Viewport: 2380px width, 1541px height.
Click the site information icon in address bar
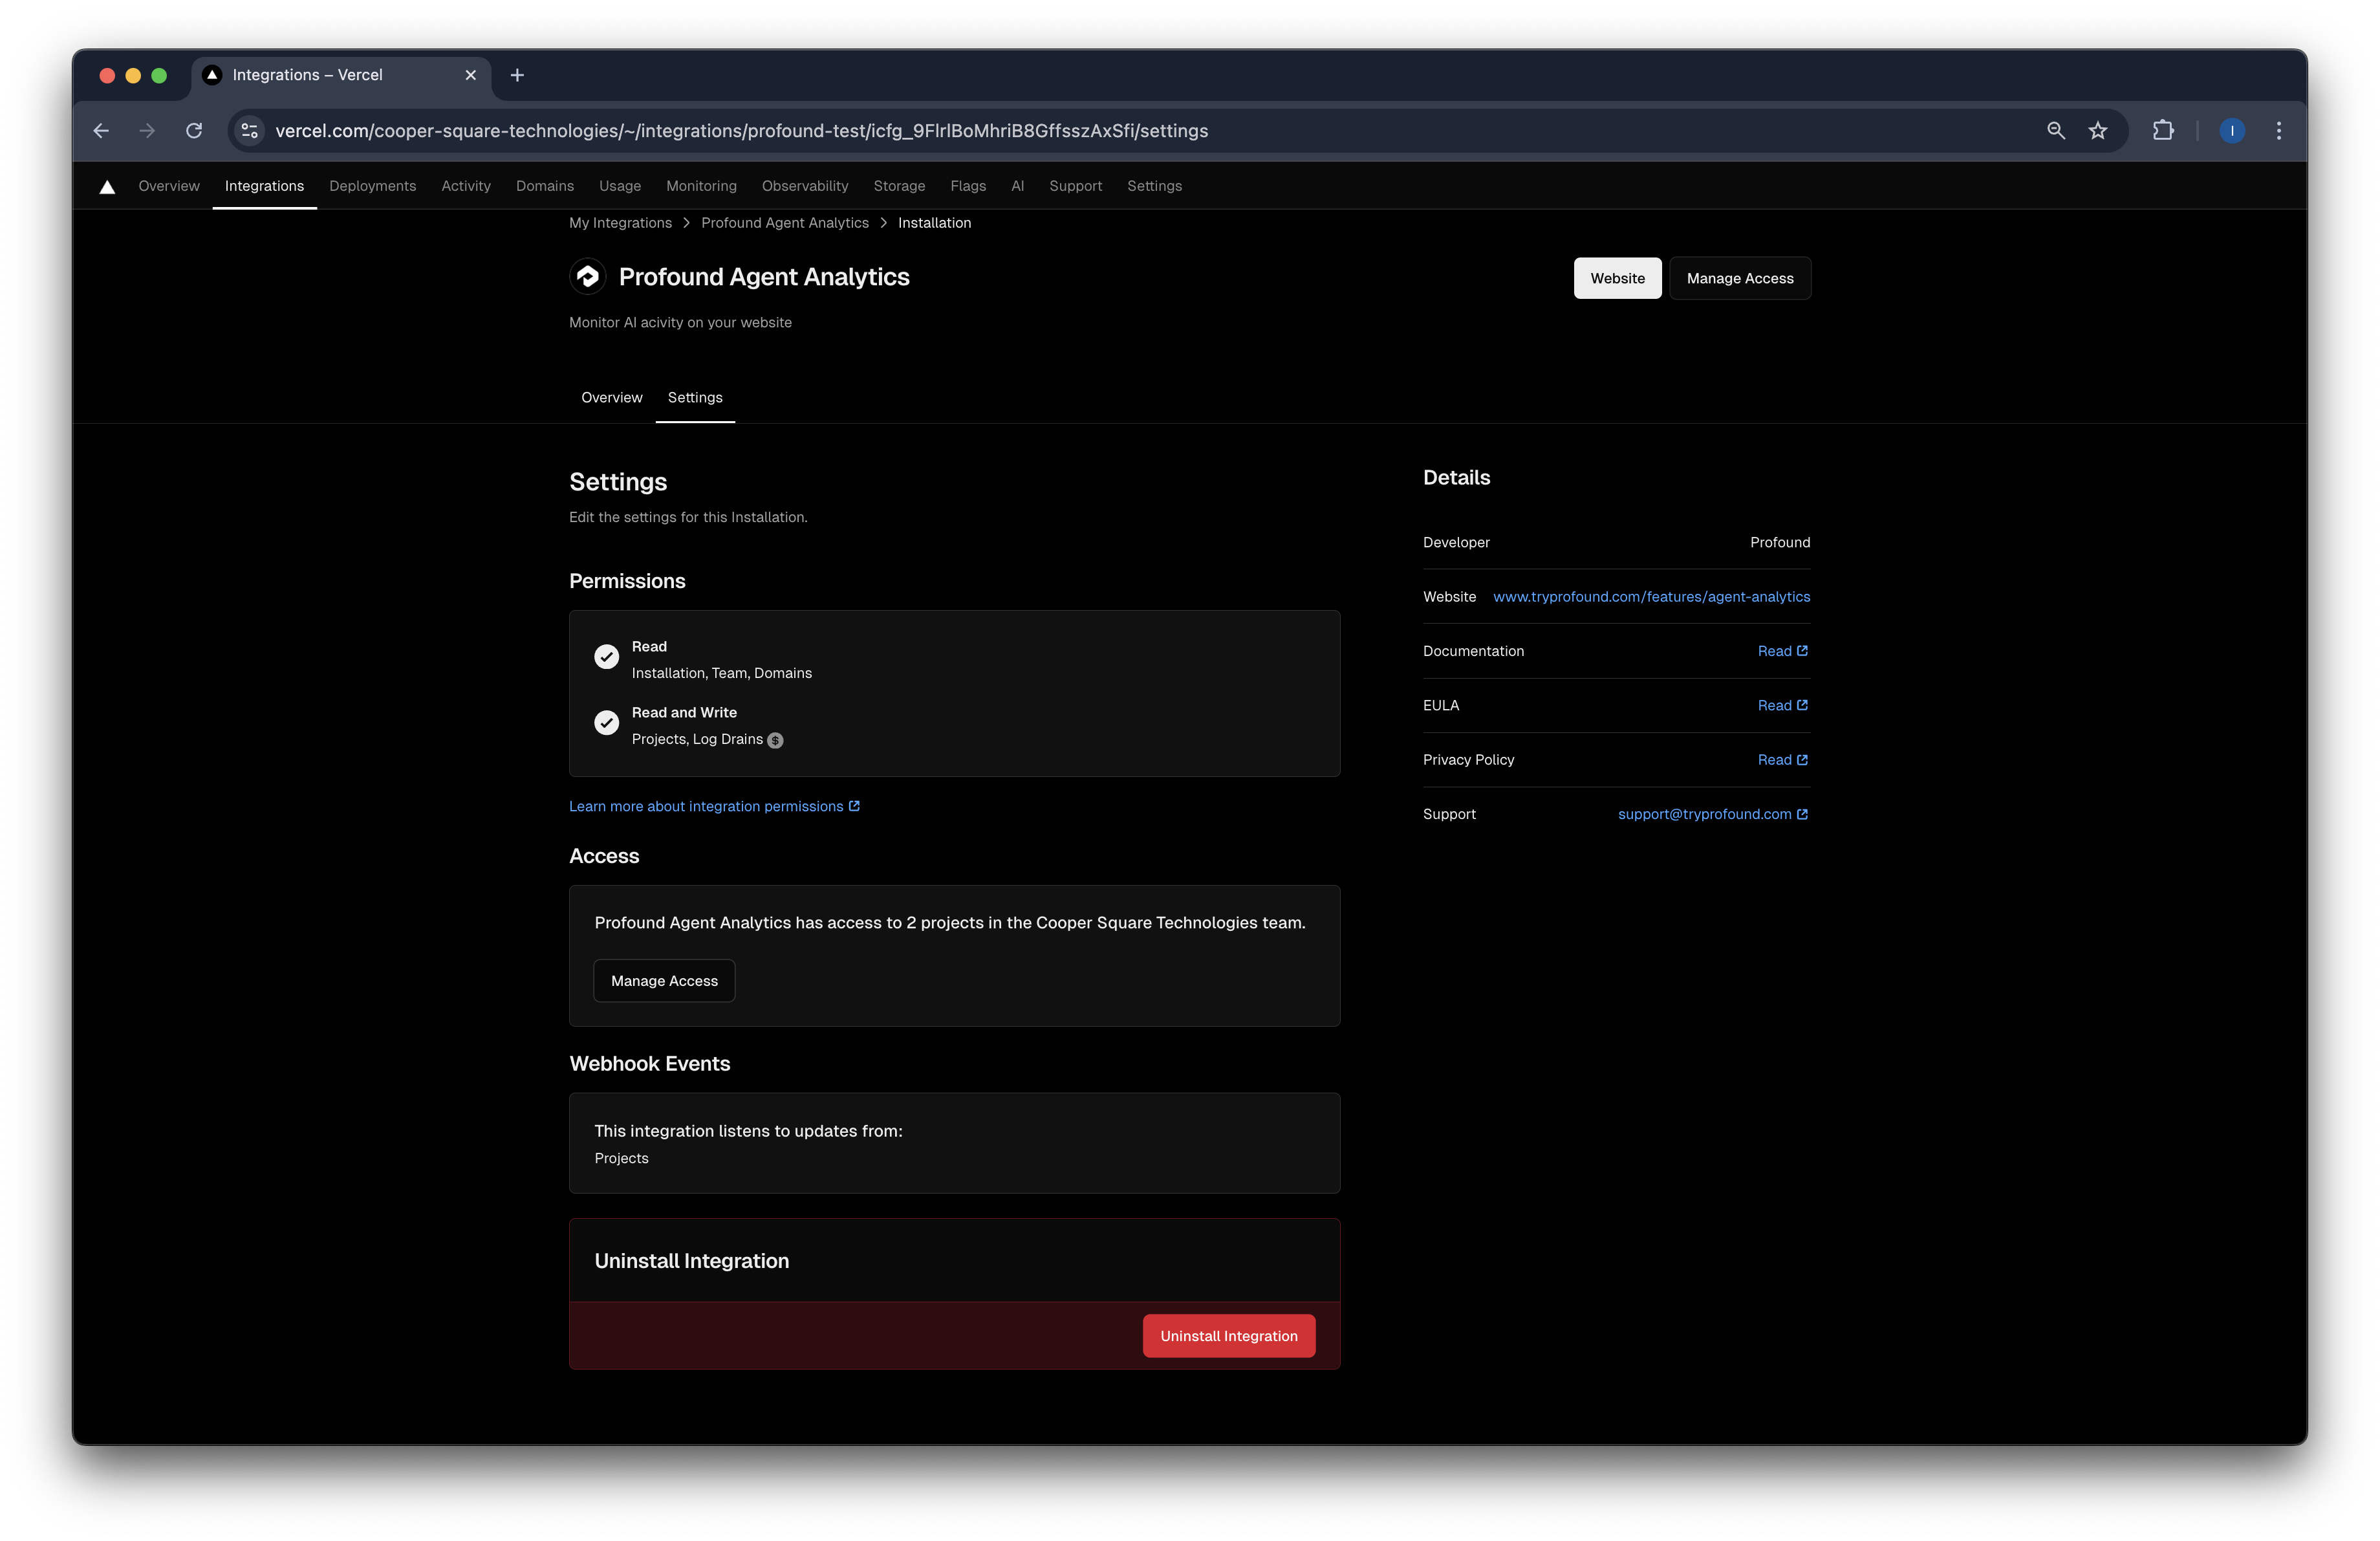click(250, 131)
